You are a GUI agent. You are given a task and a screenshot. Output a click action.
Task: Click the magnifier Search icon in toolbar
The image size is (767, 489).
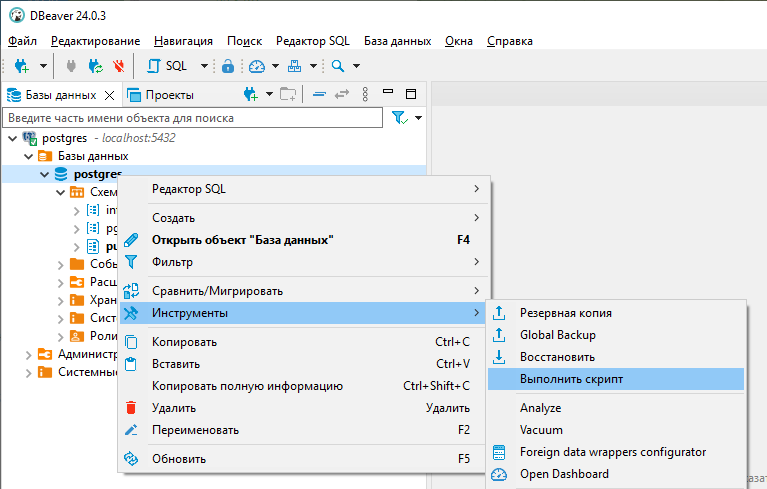(x=338, y=66)
